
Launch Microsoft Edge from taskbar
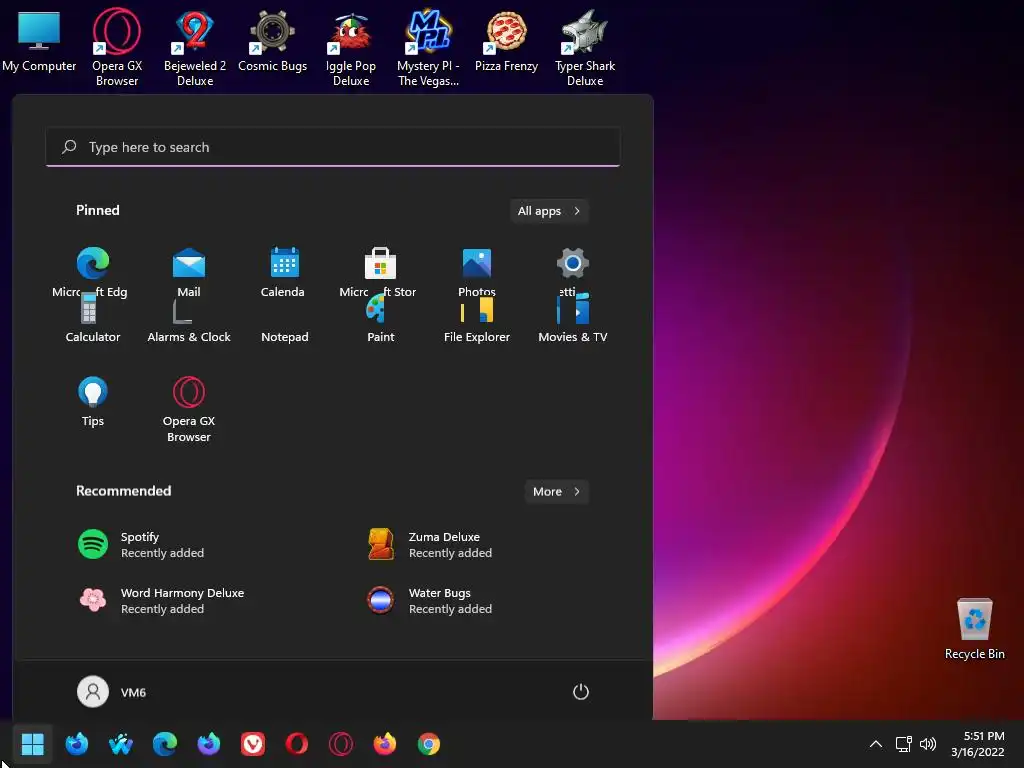point(165,744)
